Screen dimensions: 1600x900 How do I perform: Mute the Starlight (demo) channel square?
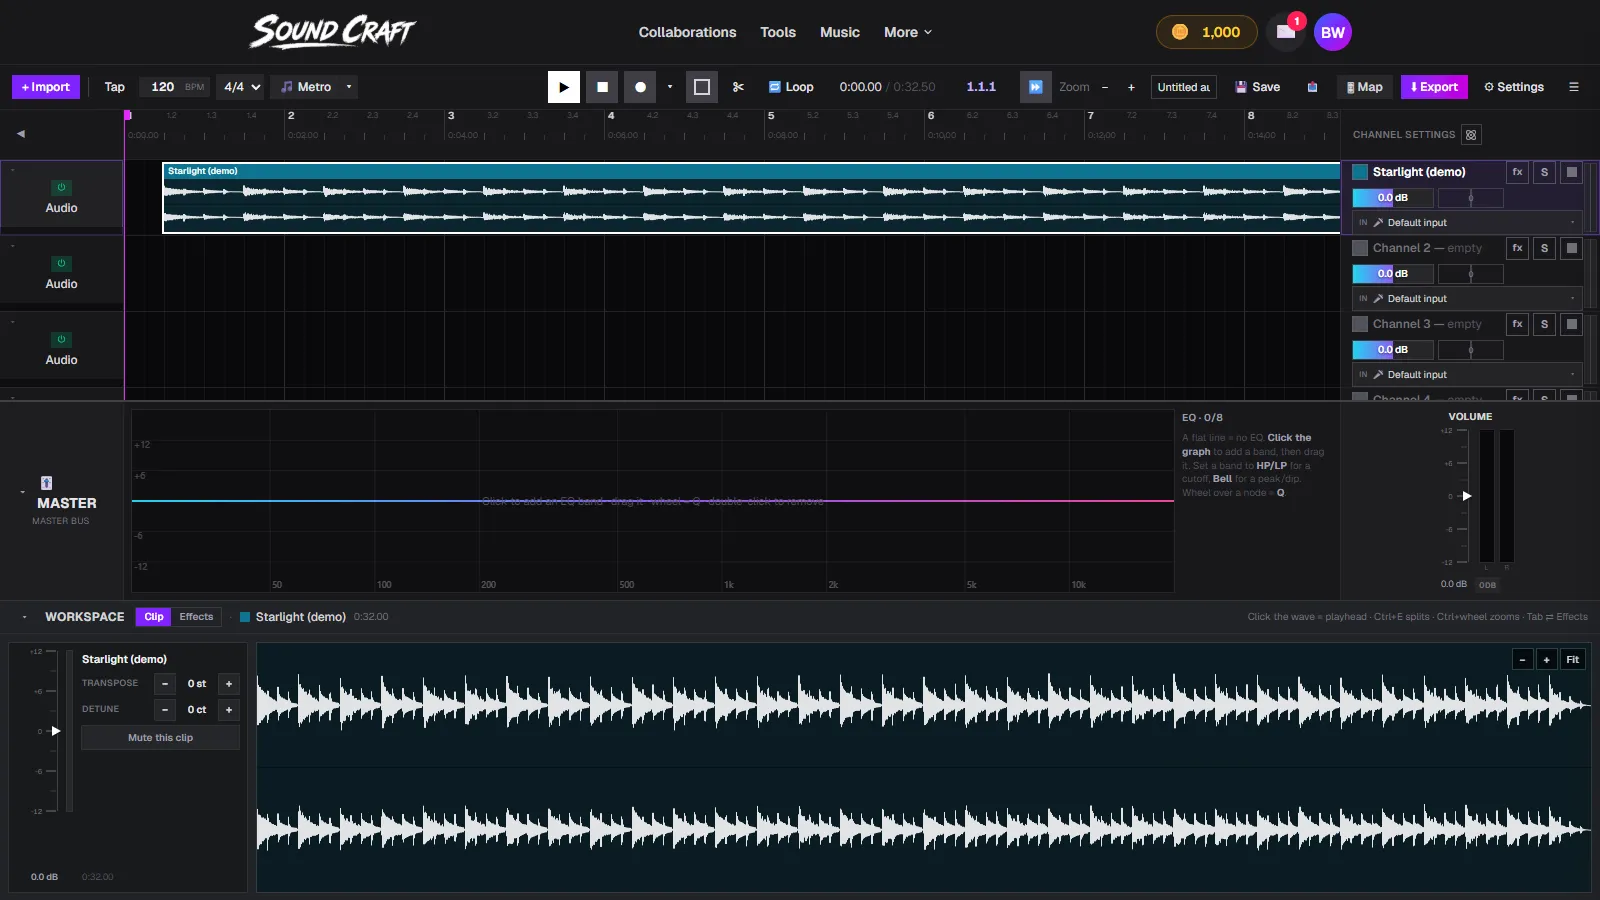coord(1572,172)
